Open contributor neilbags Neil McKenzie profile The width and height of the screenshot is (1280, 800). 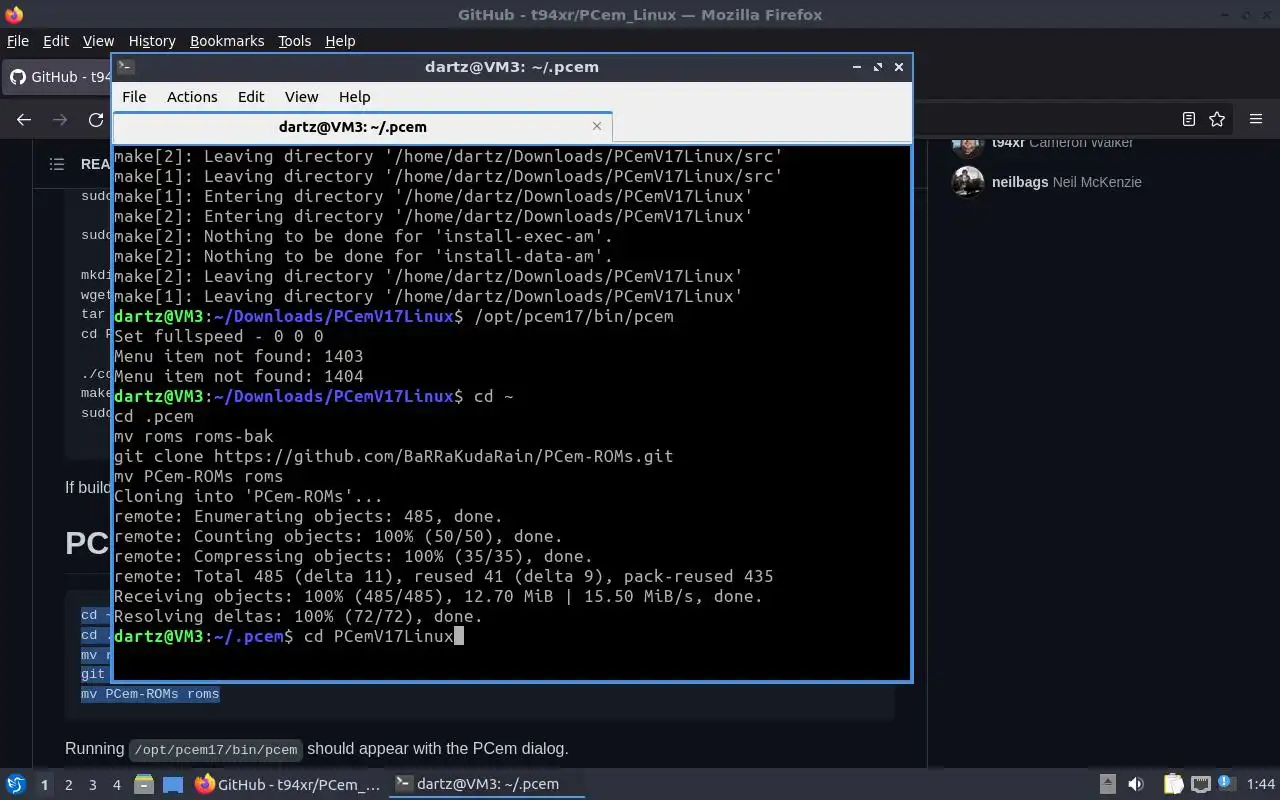coord(1066,182)
